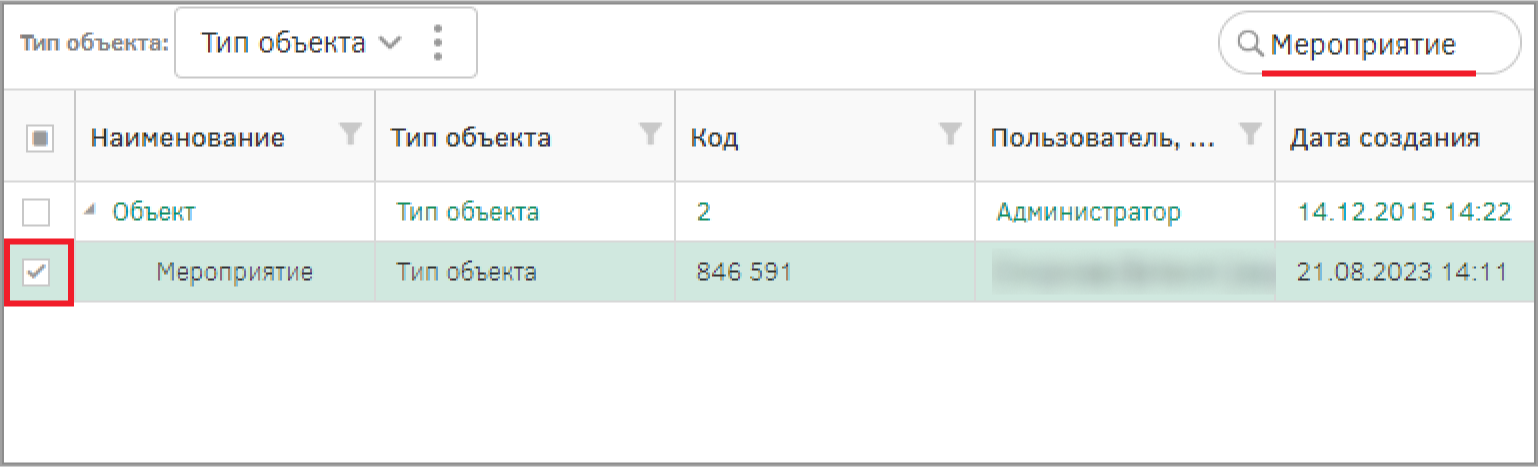Open the filter on the Пользователь column
Viewport: 1538px width, 467px height.
point(1250,133)
